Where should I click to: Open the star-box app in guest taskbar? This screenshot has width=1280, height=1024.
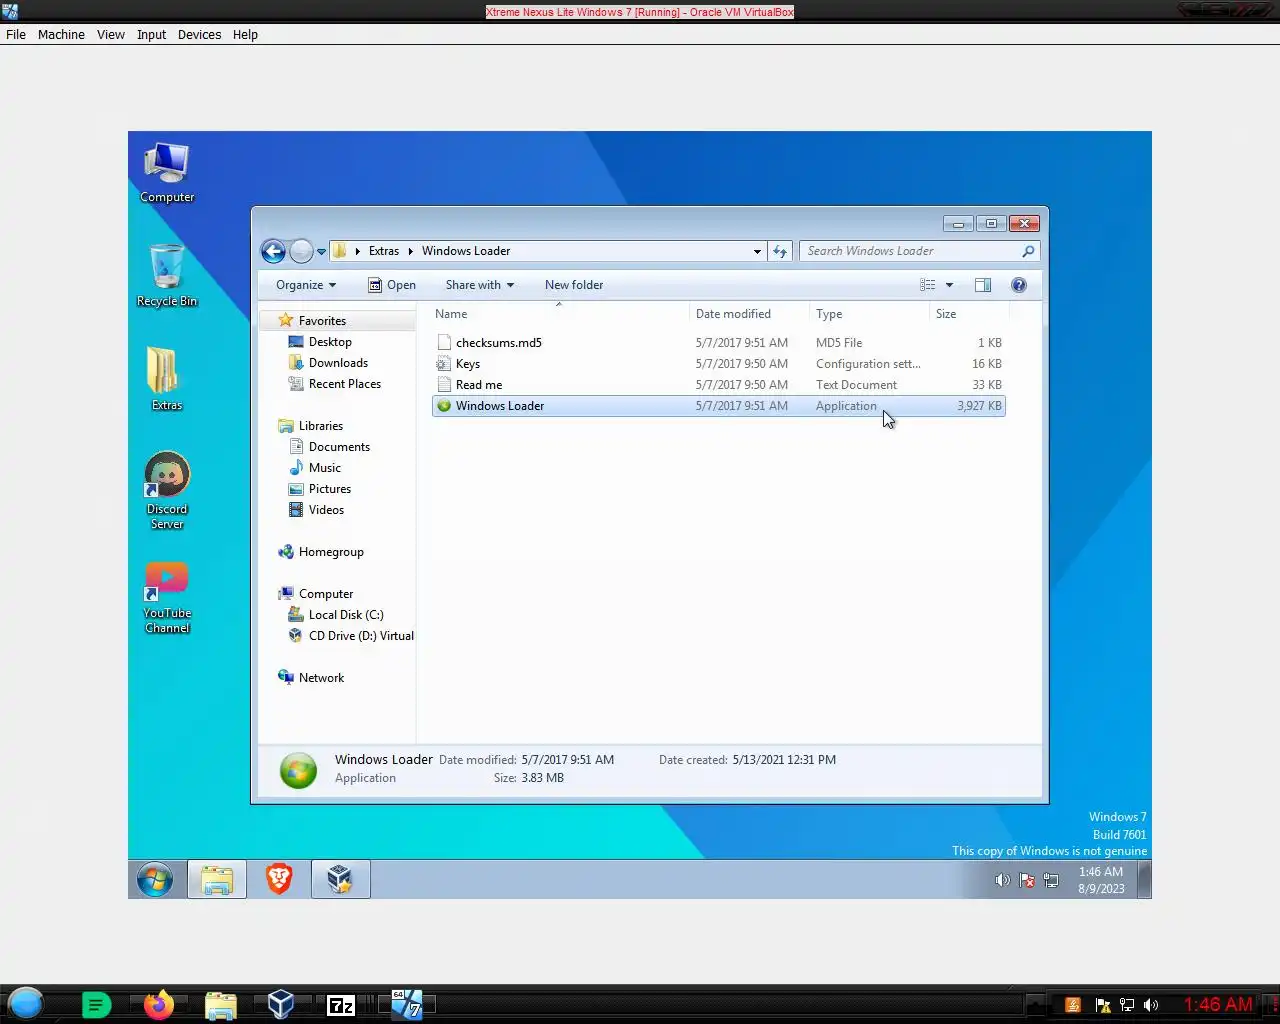(340, 880)
